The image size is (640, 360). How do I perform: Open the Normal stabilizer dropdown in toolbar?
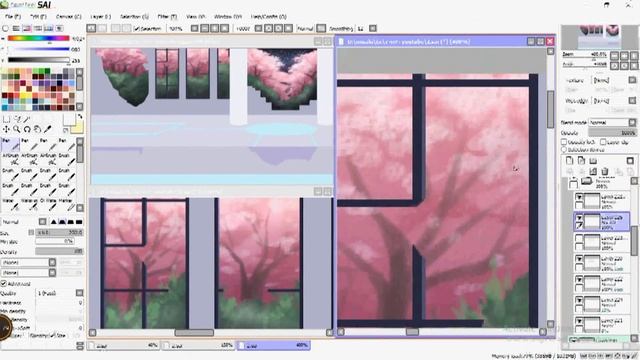tap(321, 28)
